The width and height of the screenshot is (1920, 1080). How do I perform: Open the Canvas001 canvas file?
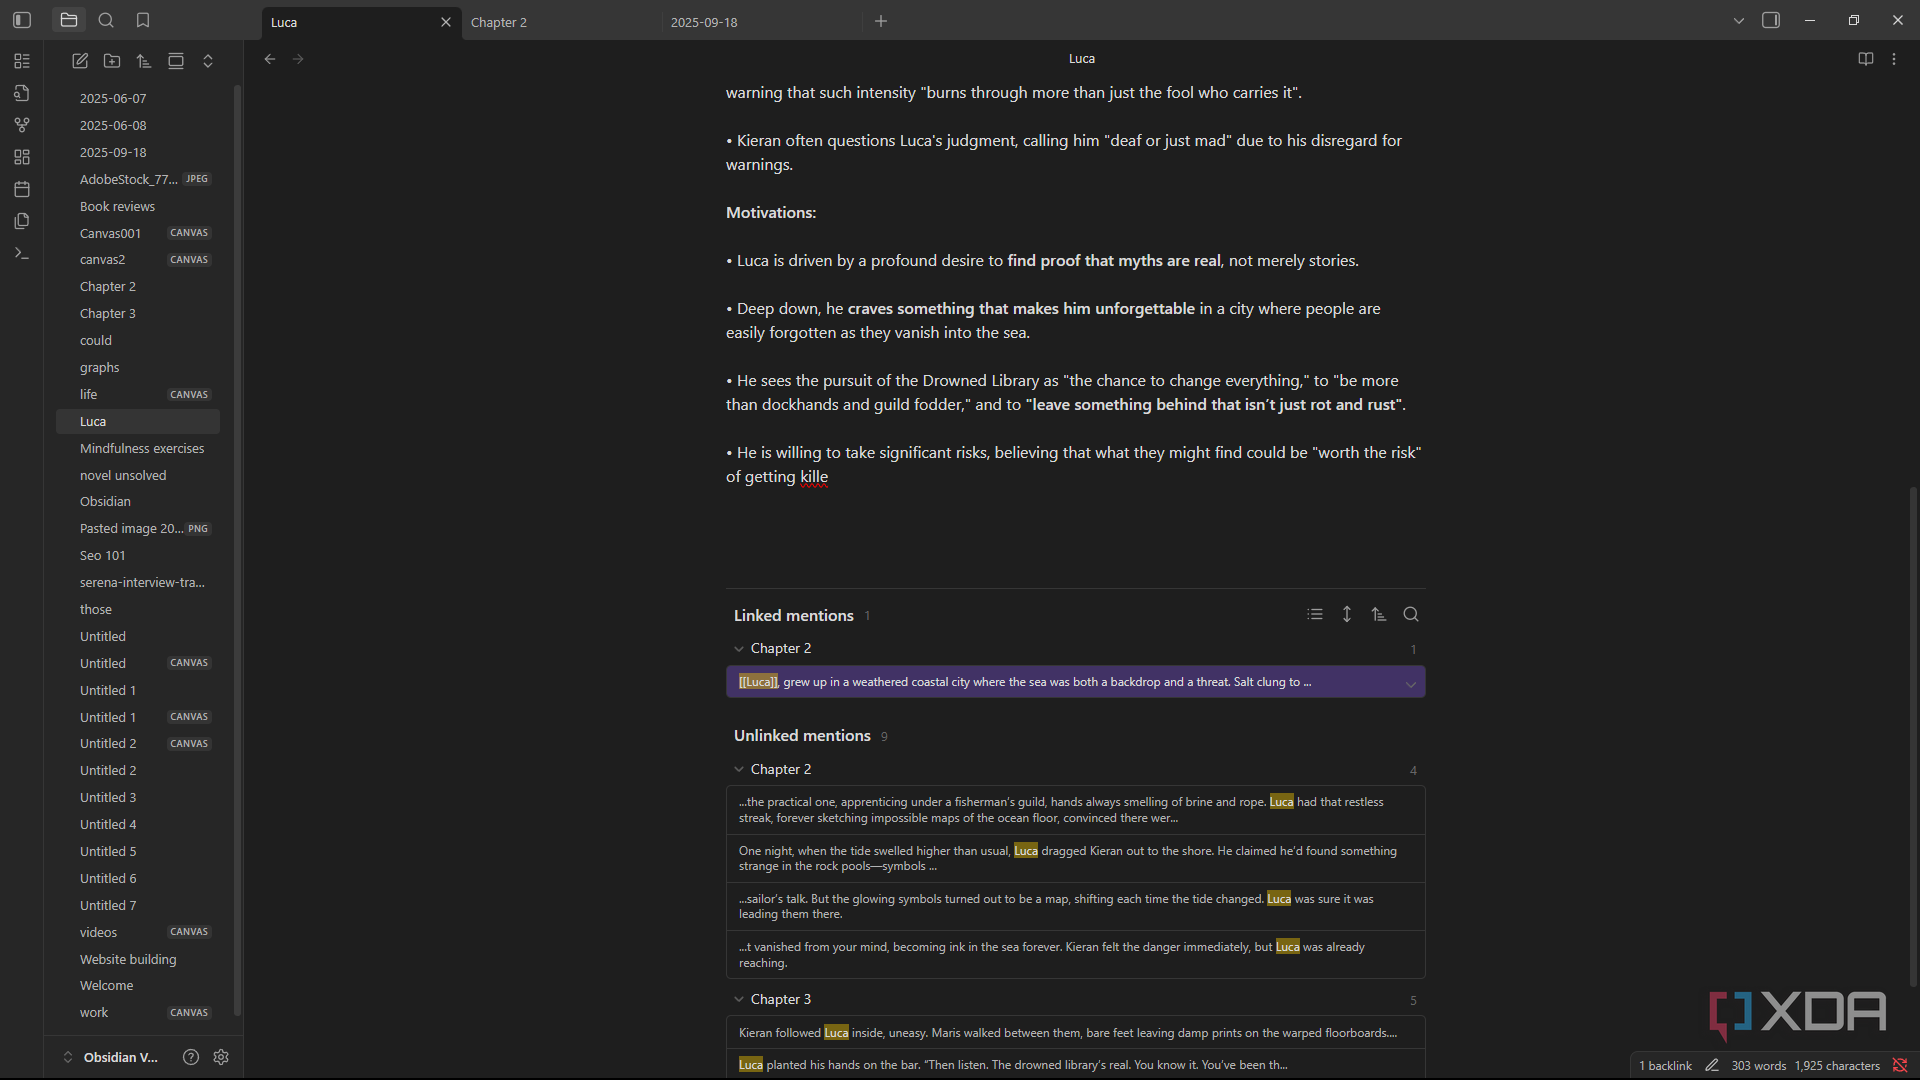(x=138, y=233)
